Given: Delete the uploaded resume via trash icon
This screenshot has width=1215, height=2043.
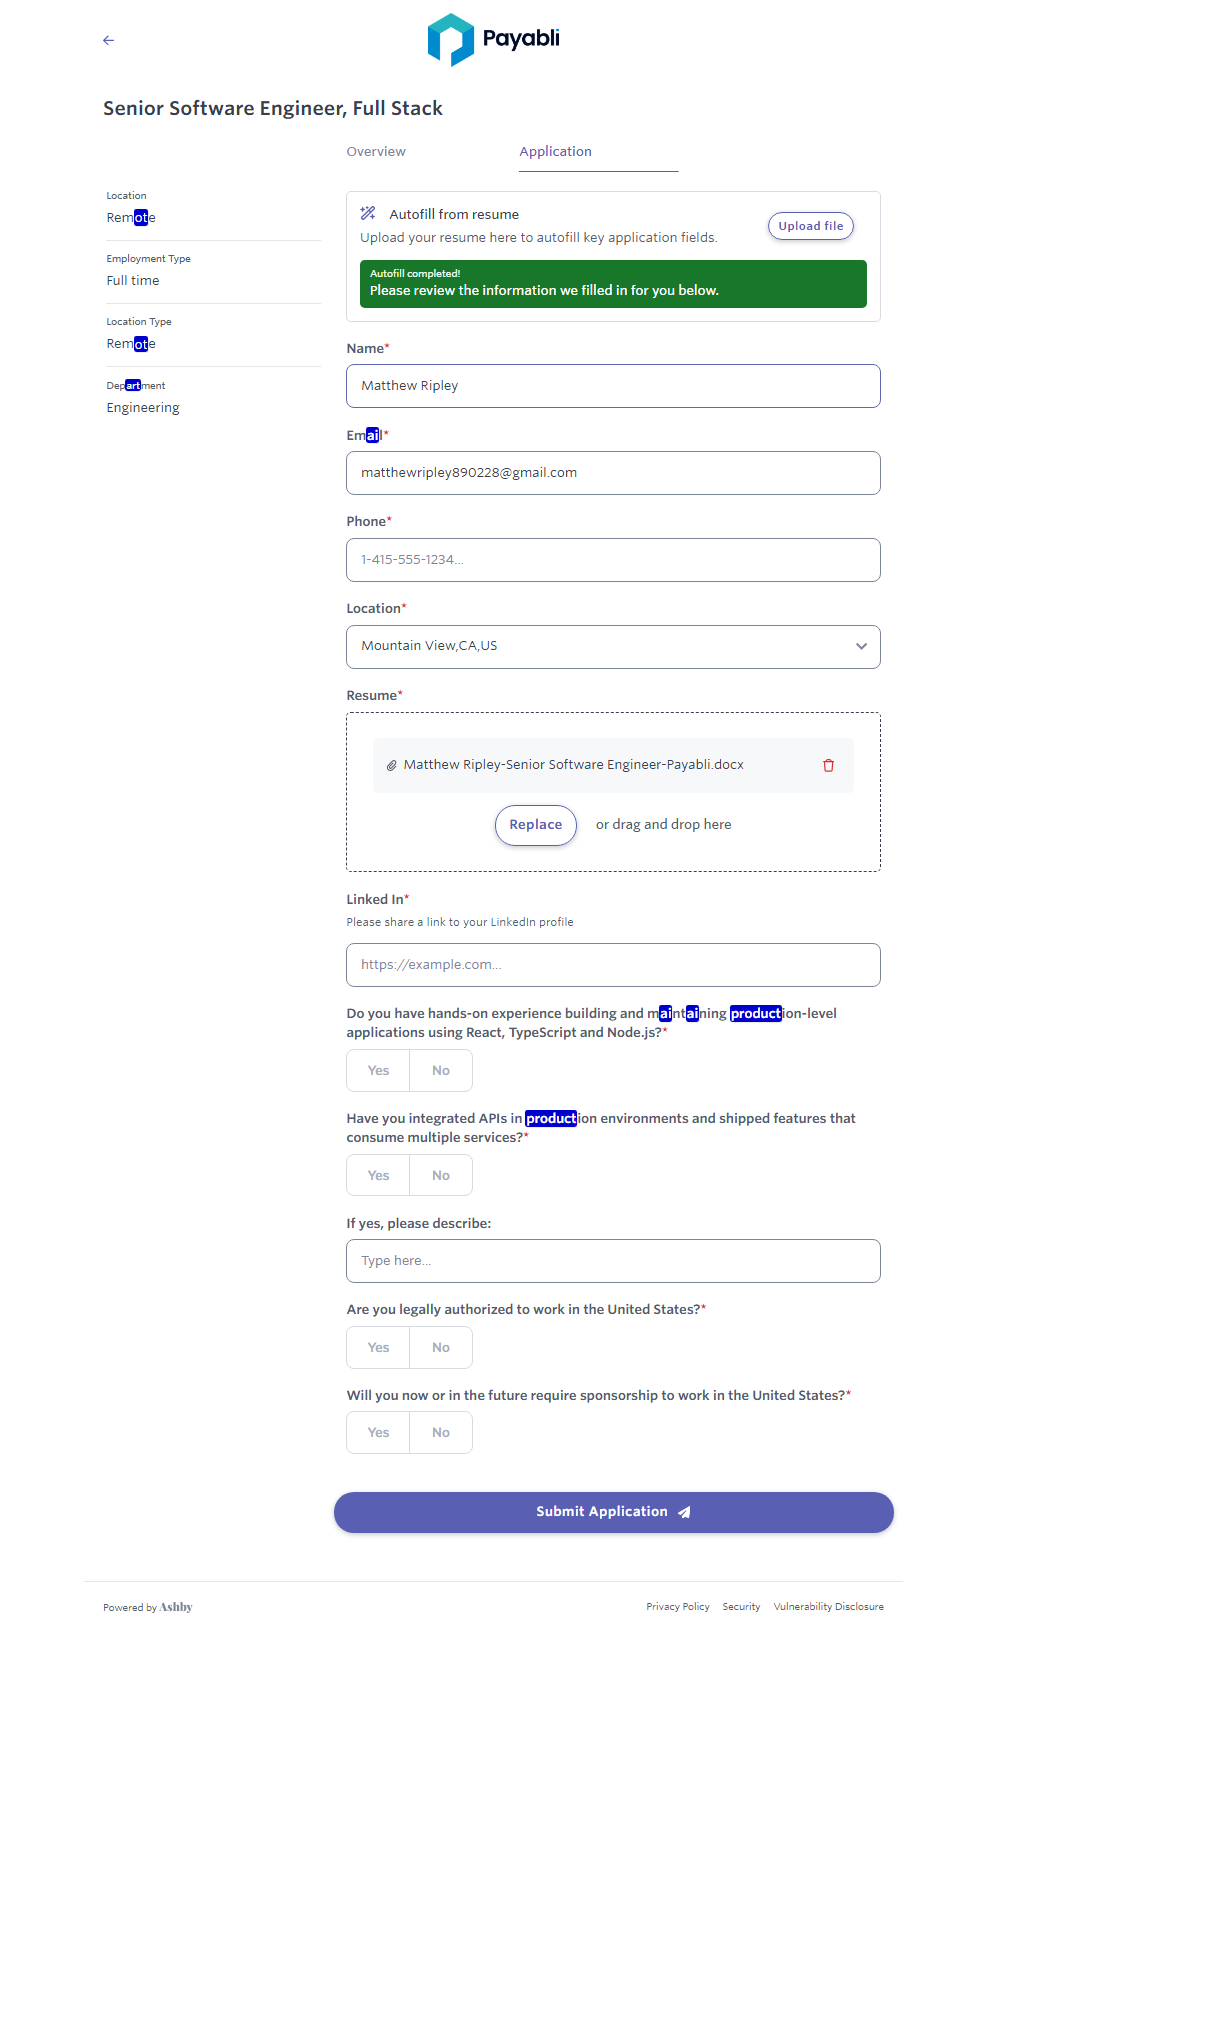Looking at the screenshot, I should (x=828, y=765).
